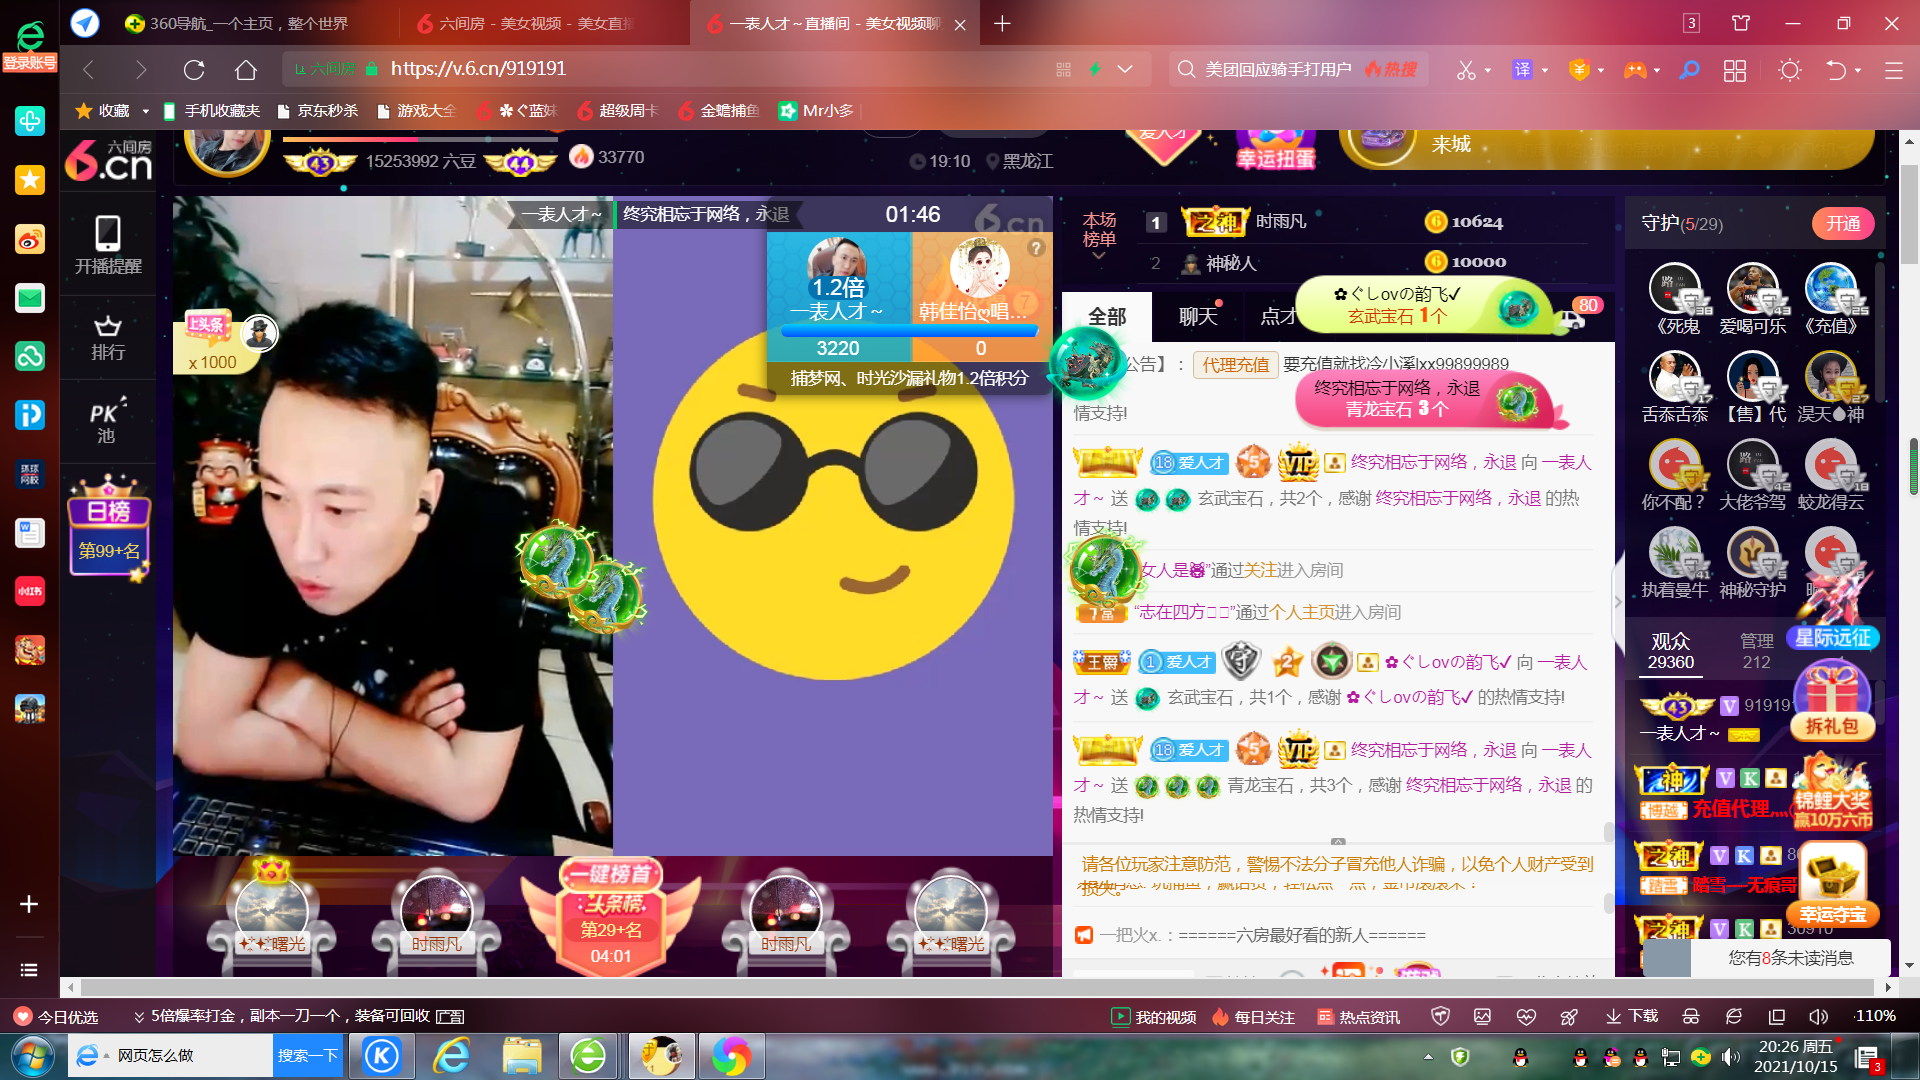Add a sidebar app with plus icon
The height and width of the screenshot is (1080, 1920).
29,904
